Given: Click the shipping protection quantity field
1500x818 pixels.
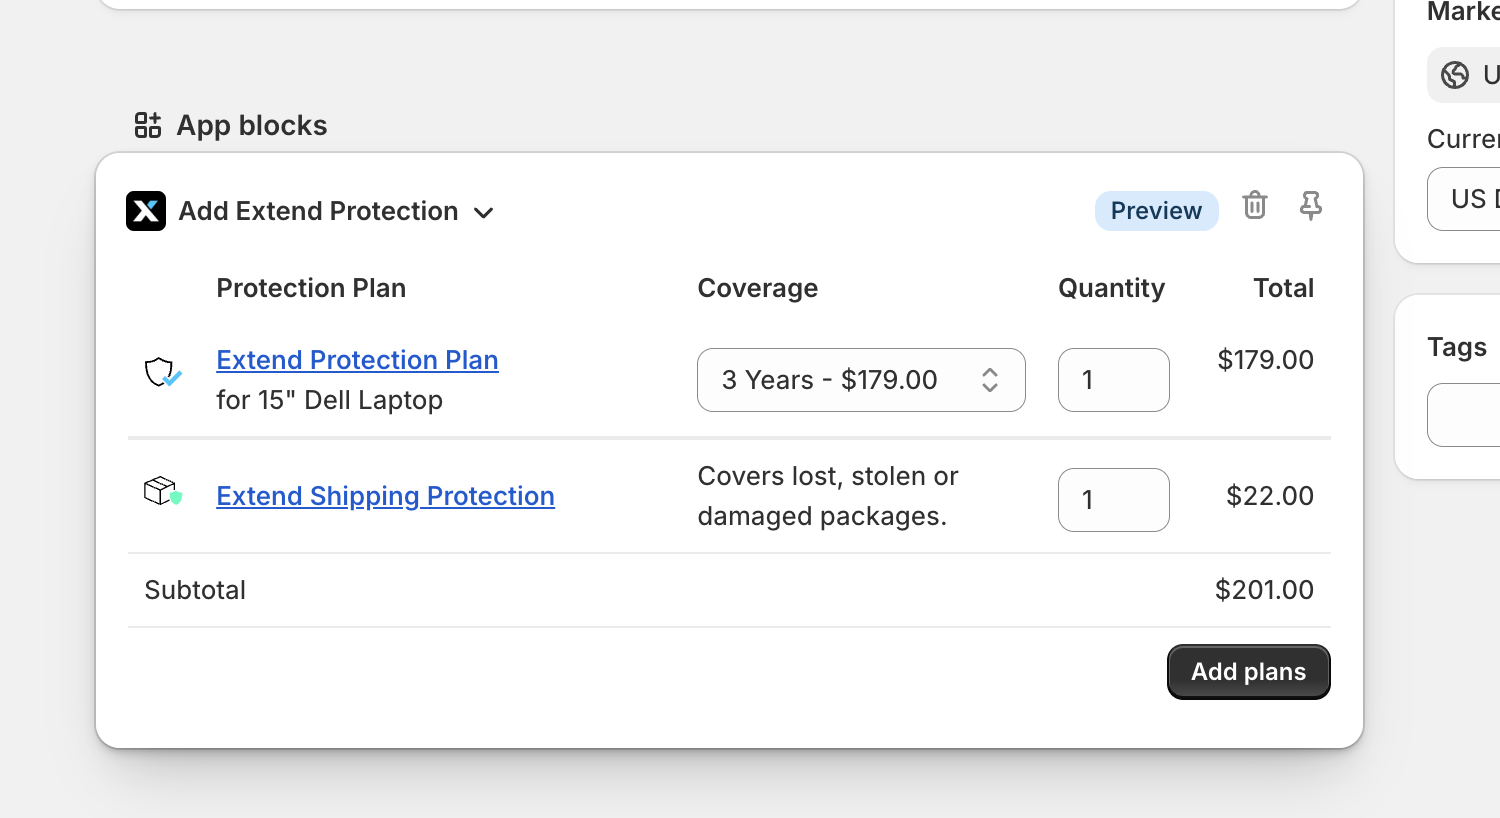Looking at the screenshot, I should click(x=1114, y=500).
